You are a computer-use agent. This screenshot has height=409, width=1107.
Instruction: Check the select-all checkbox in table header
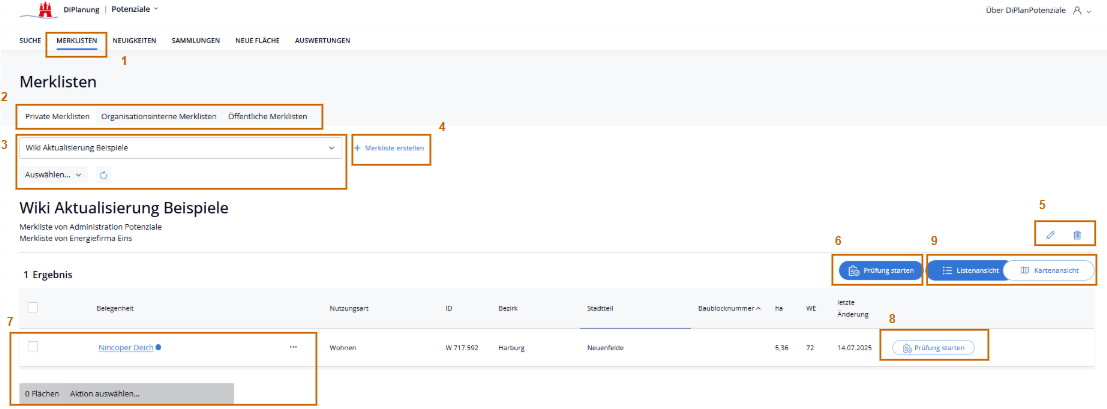[x=33, y=307]
